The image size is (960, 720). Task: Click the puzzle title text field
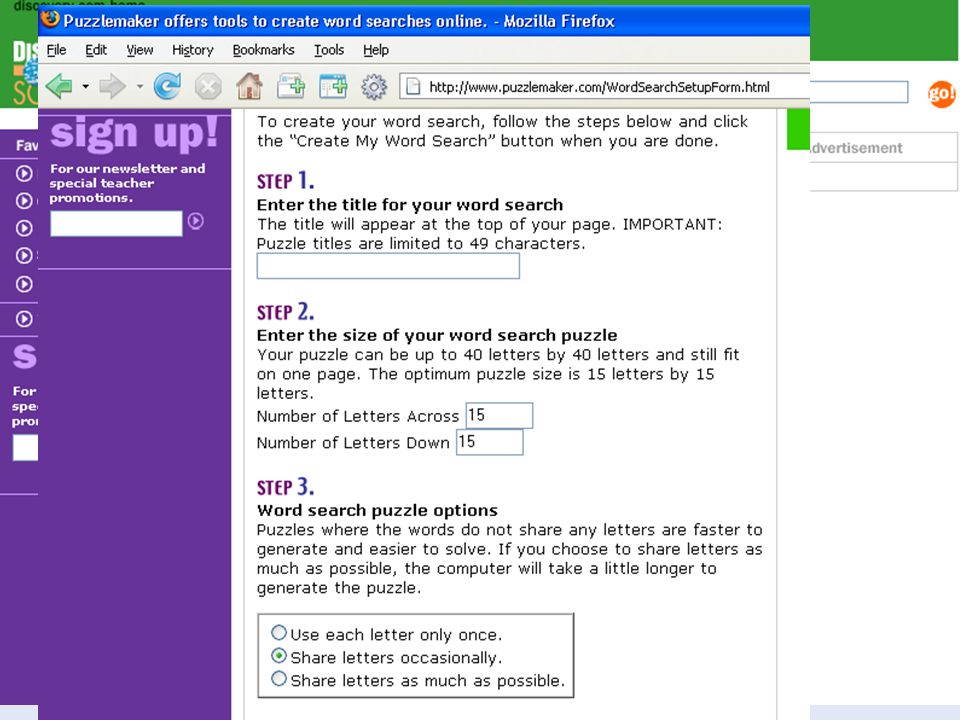click(x=388, y=266)
